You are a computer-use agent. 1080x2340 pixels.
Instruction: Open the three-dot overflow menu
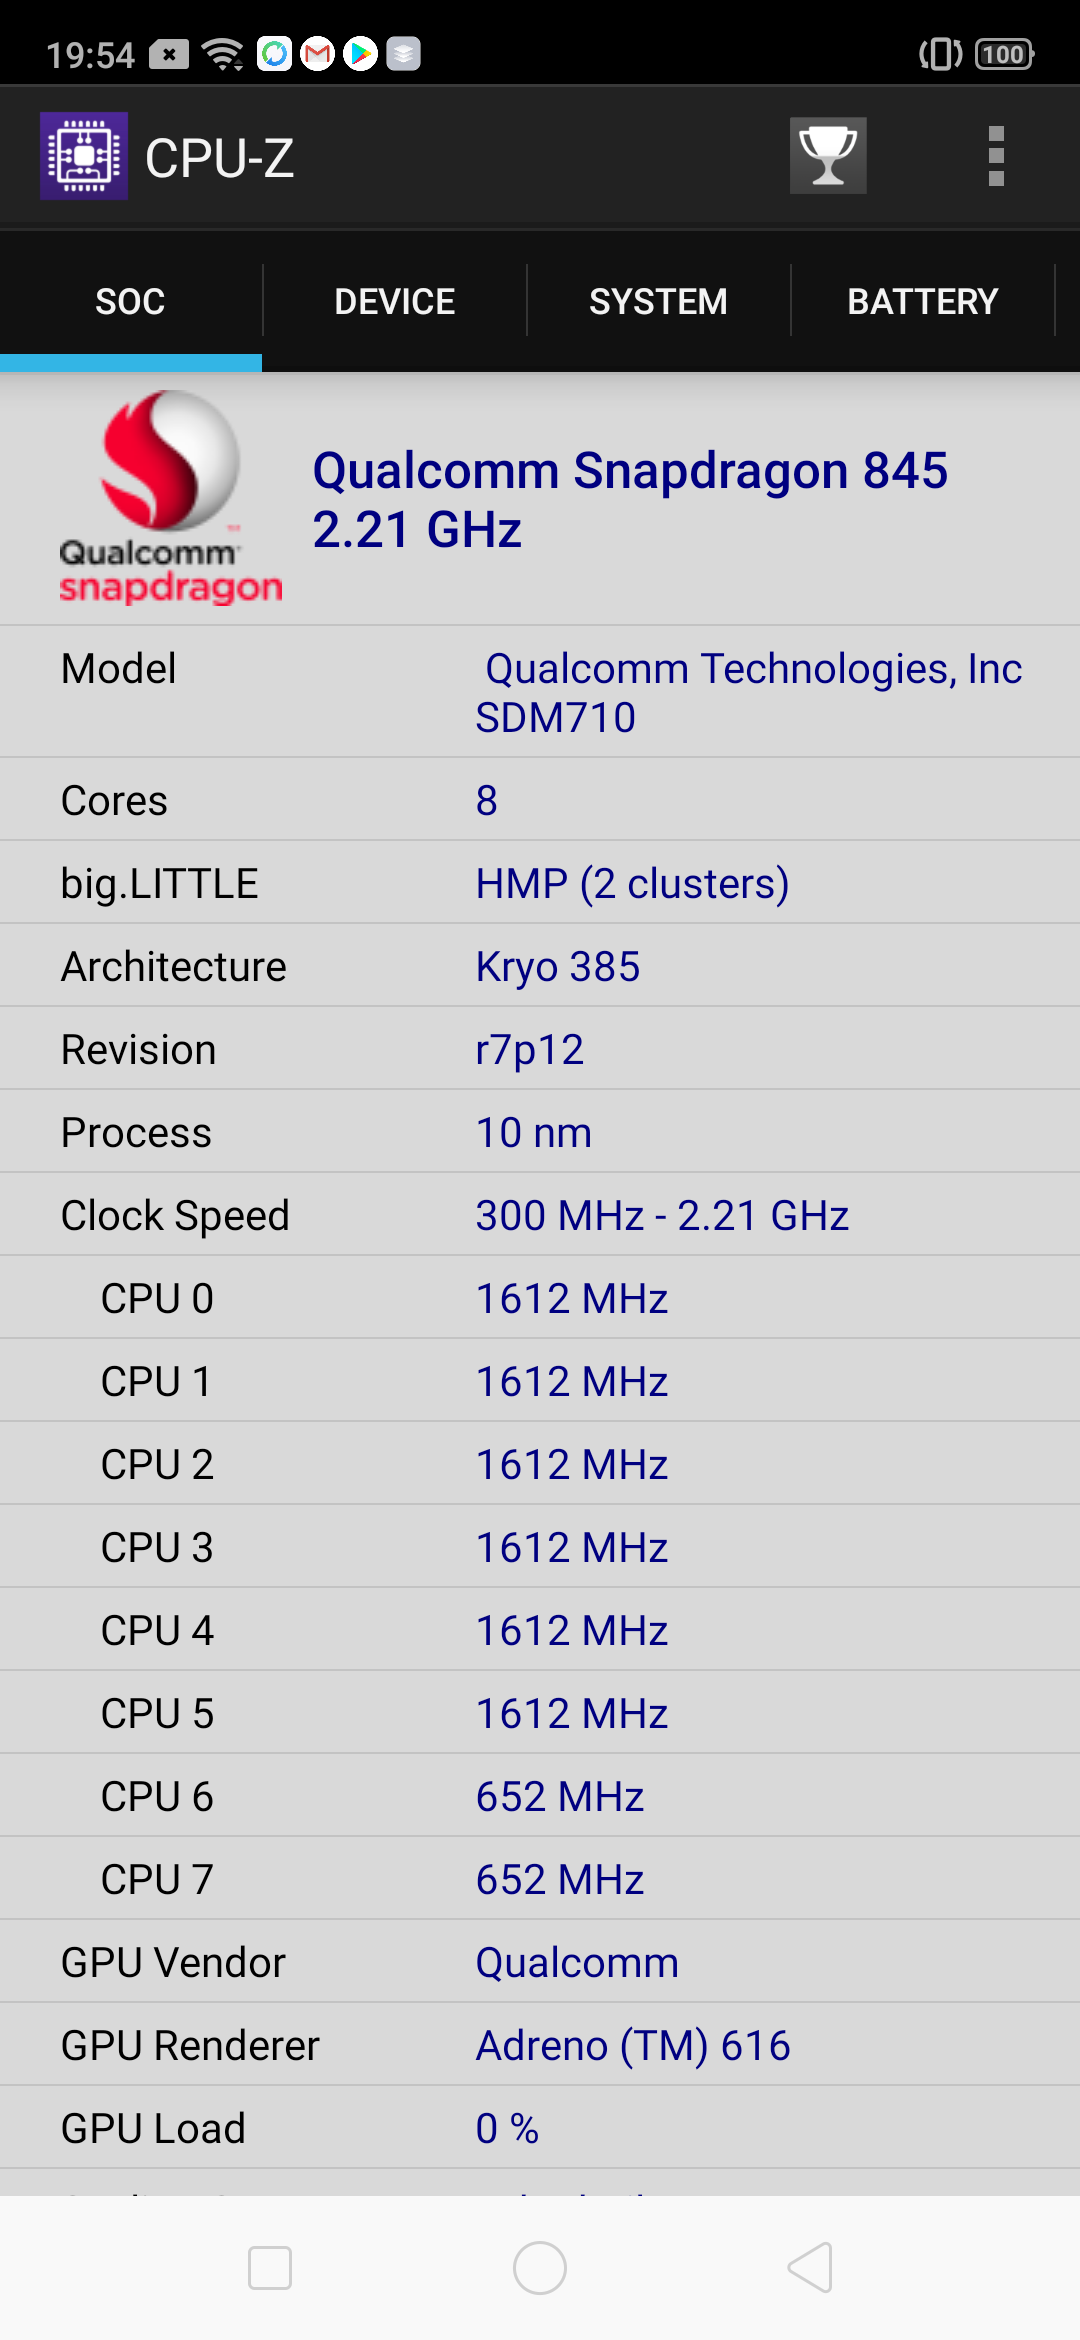995,156
